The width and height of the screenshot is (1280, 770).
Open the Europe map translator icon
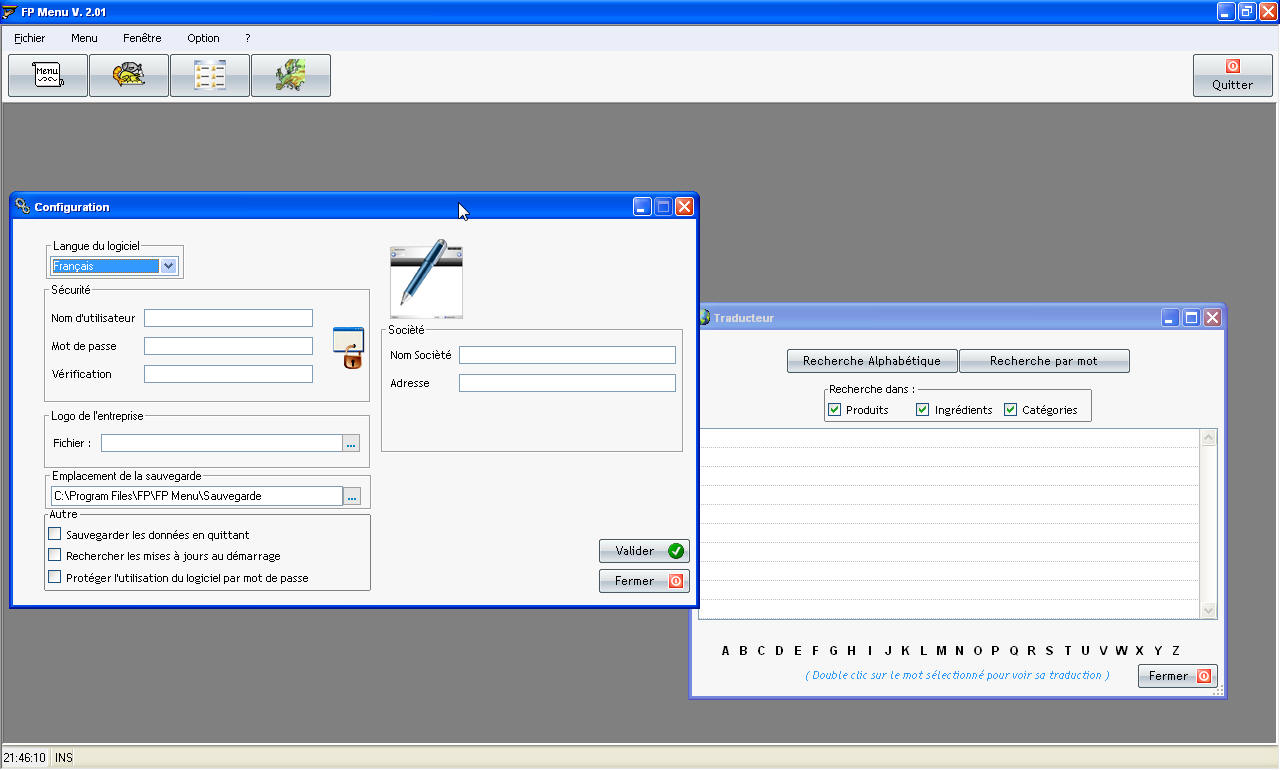click(290, 75)
